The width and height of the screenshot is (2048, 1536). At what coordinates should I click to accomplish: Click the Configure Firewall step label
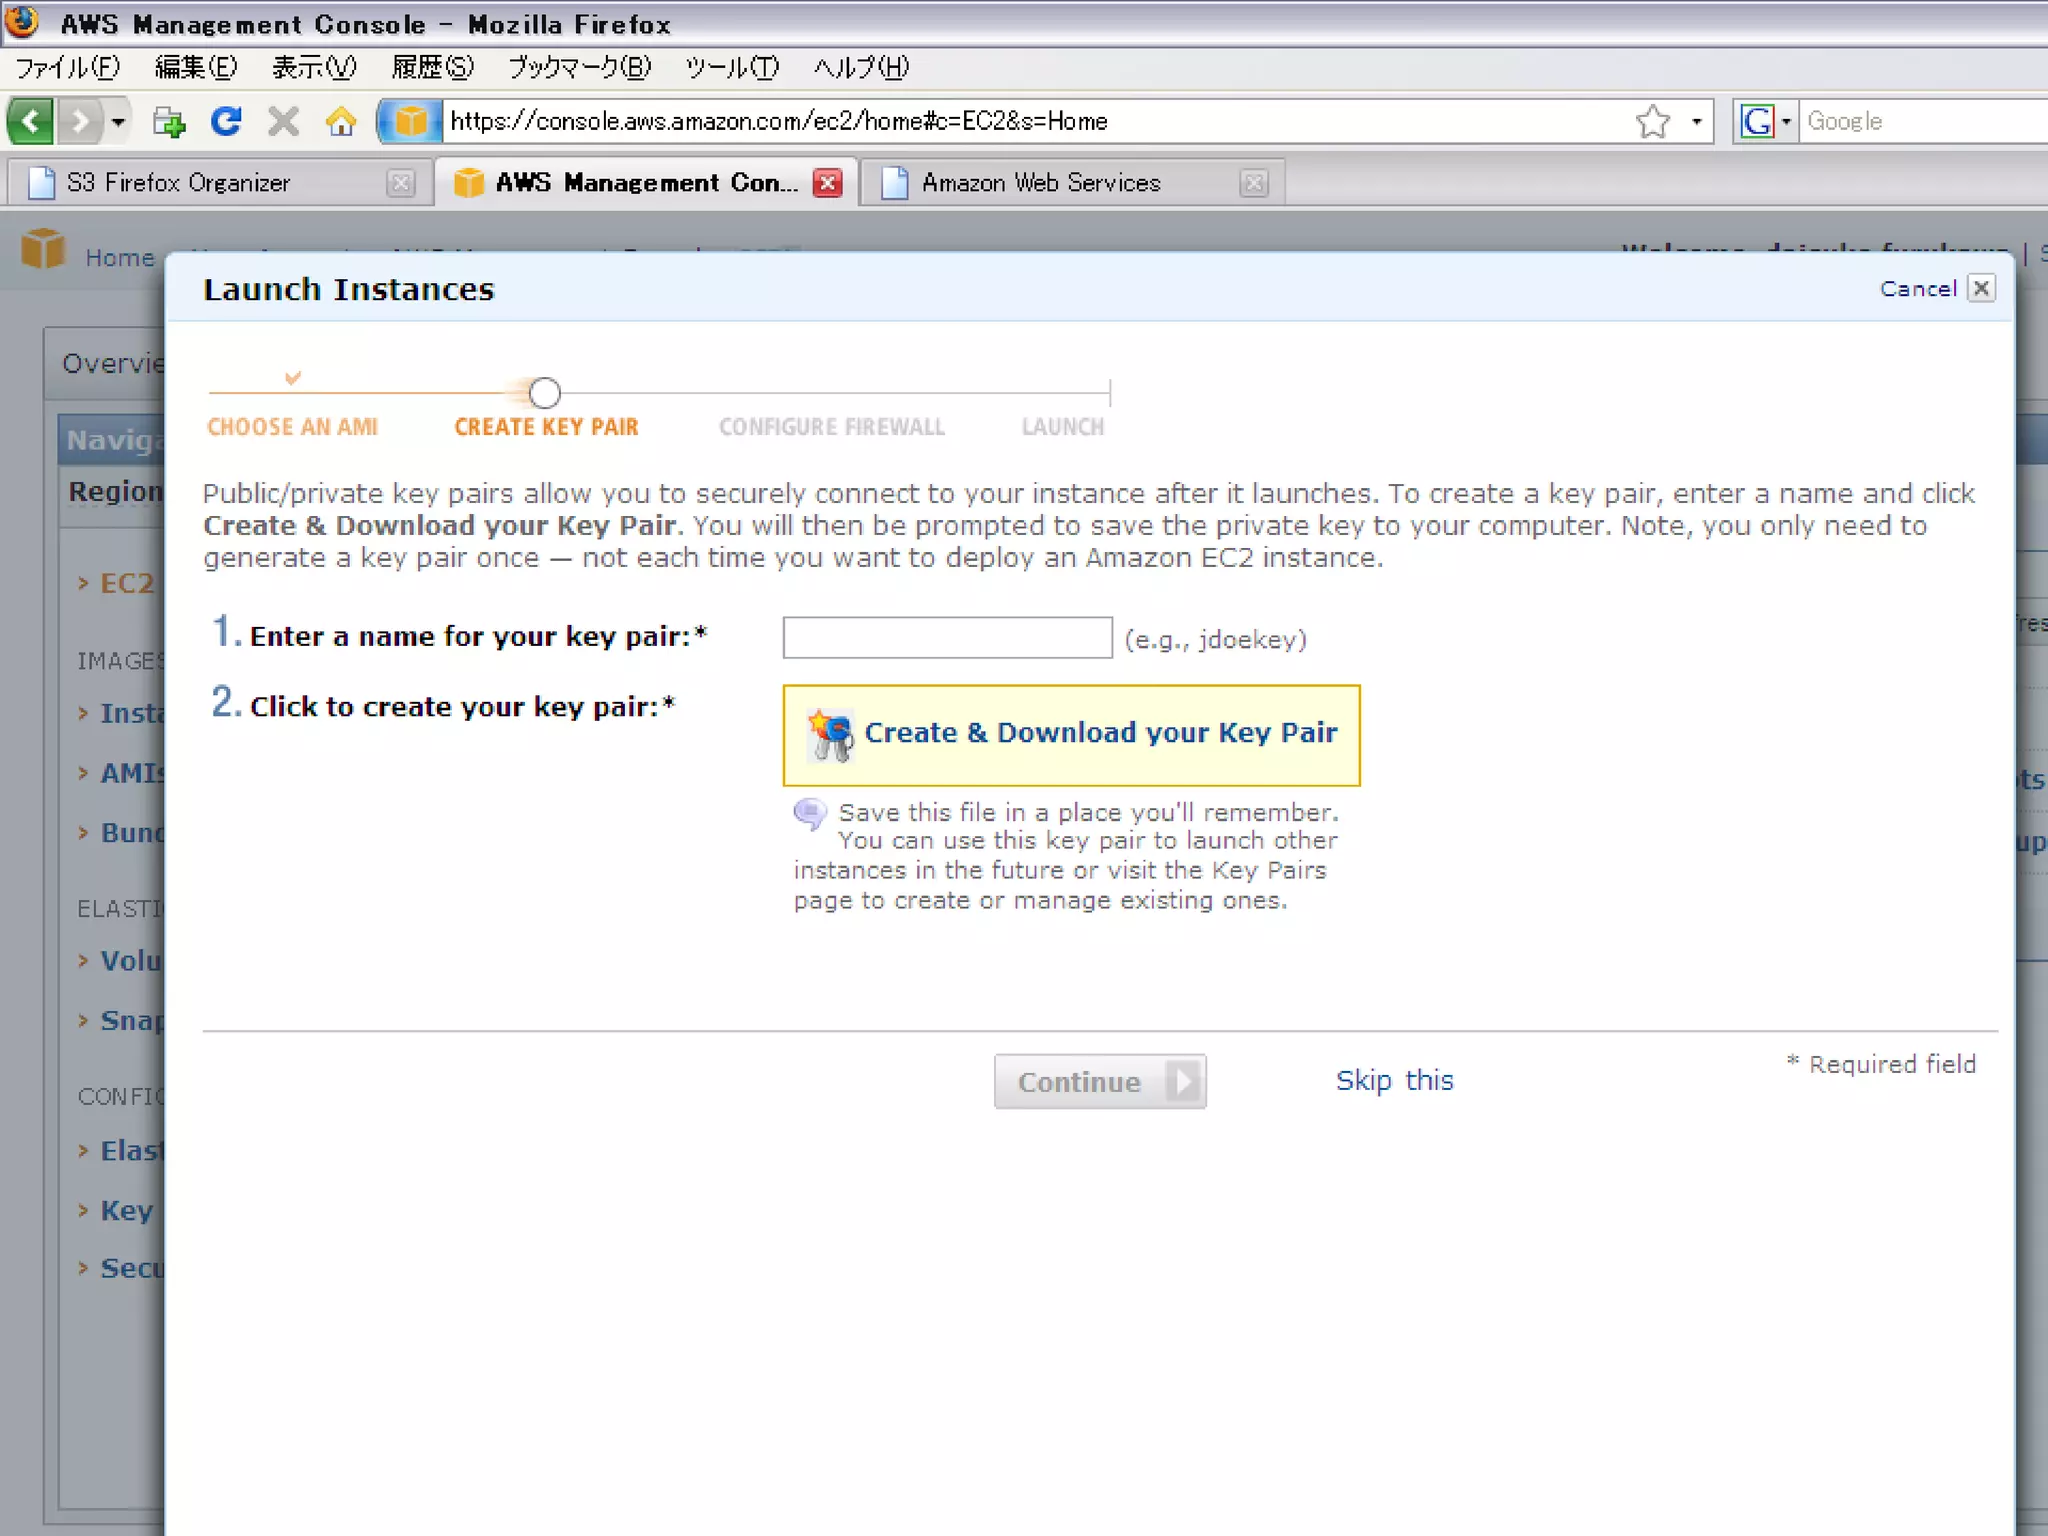831,427
